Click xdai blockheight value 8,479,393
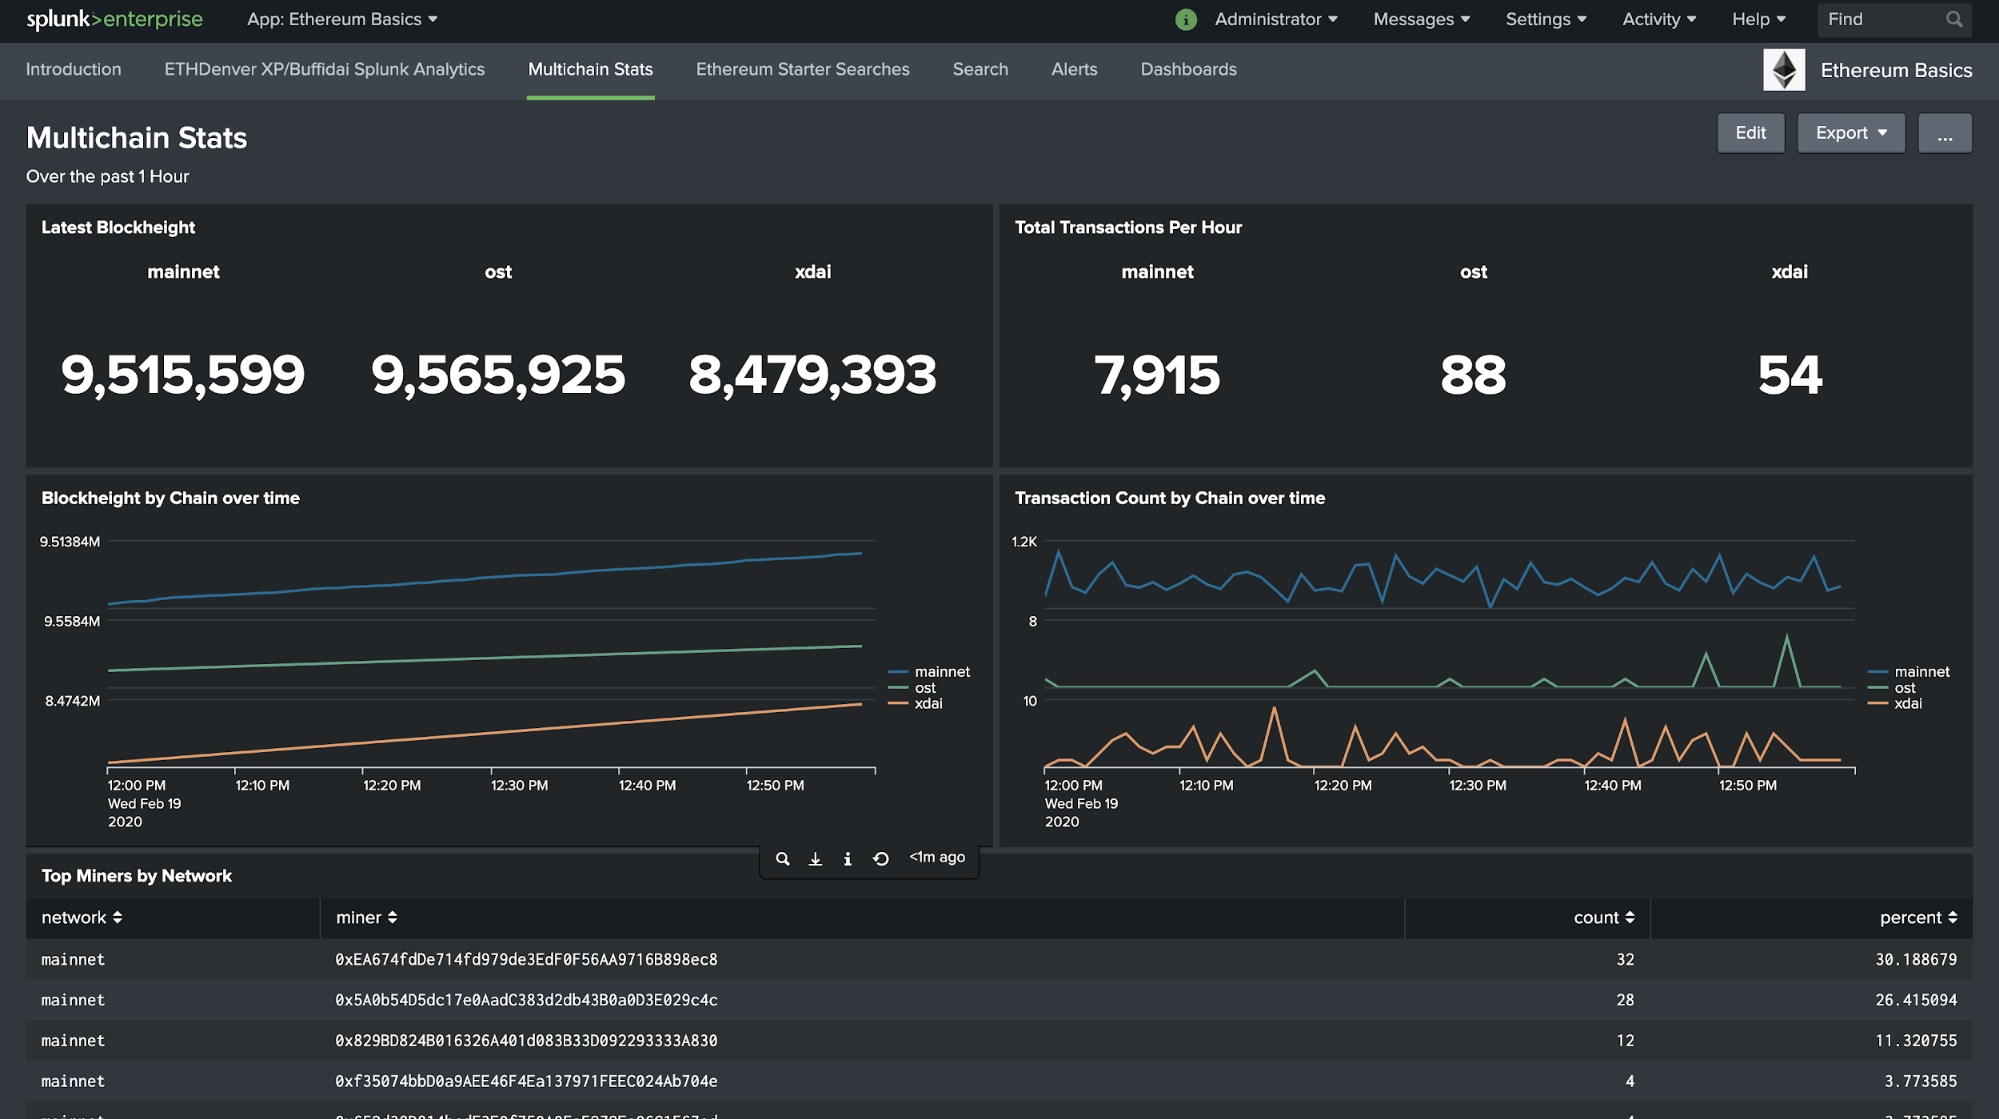The image size is (1999, 1119). pyautogui.click(x=812, y=375)
